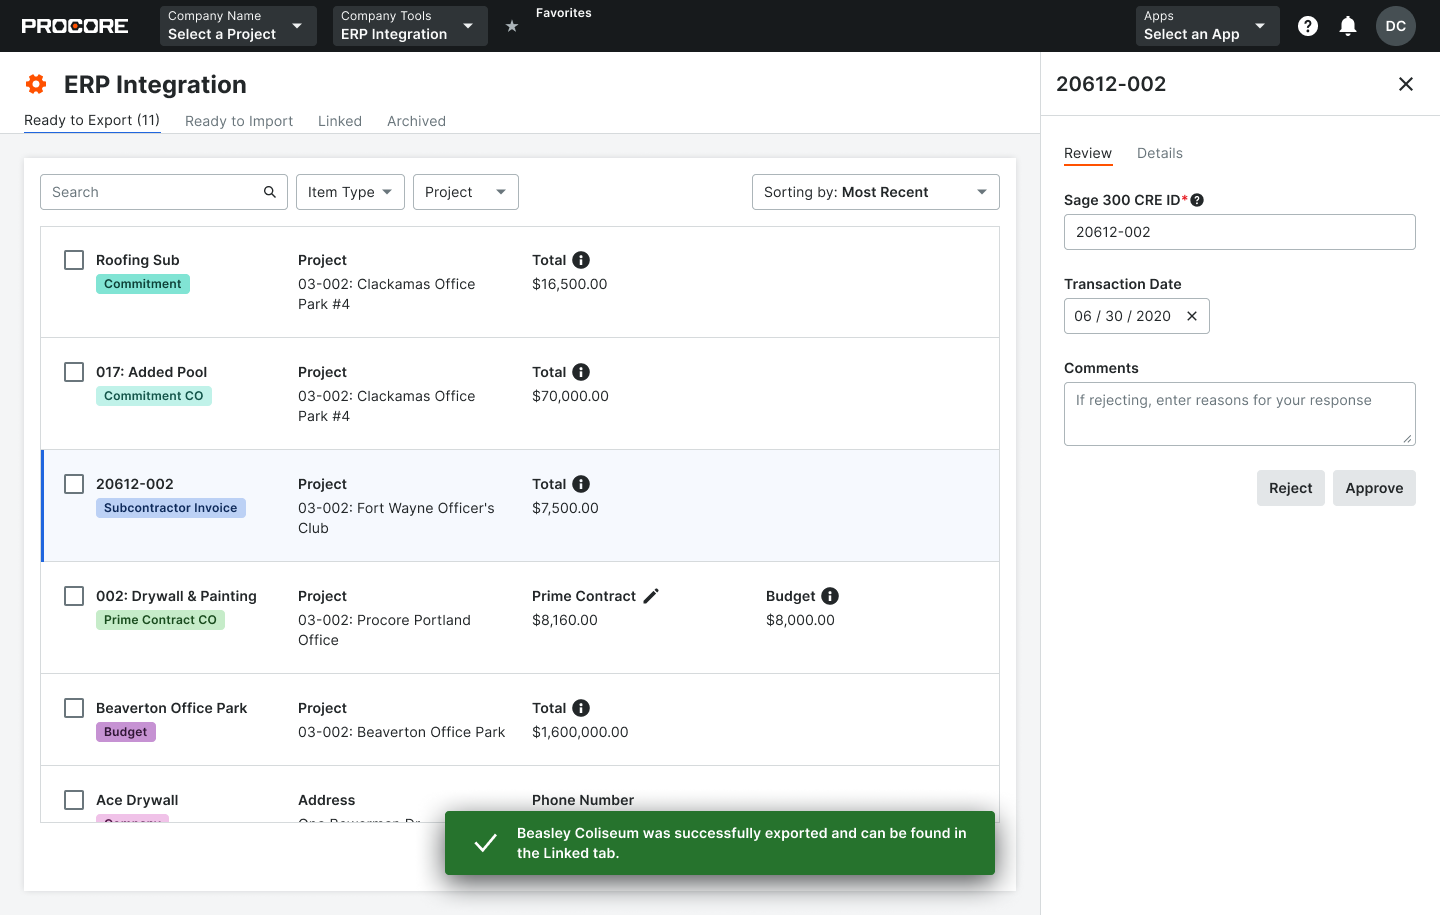Open the Linked tab
The image size is (1440, 915).
pos(340,121)
